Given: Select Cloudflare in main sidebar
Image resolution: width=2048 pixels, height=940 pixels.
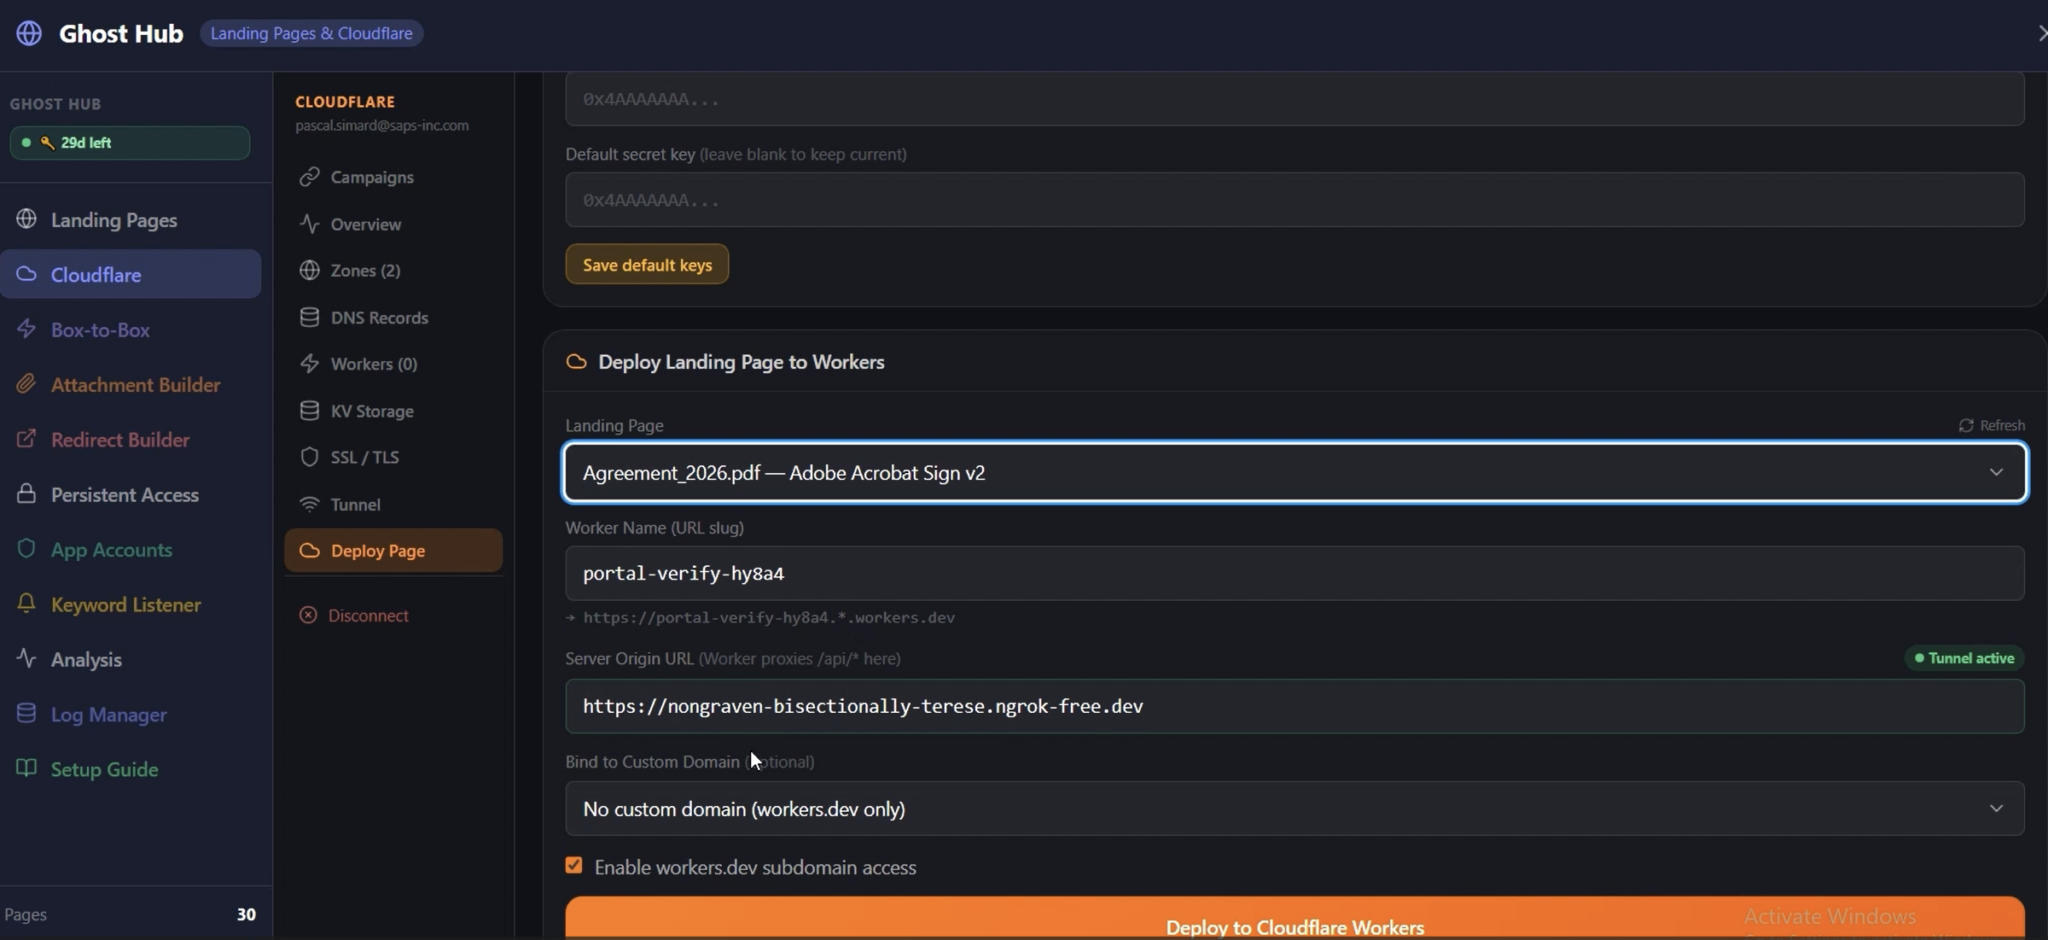Looking at the screenshot, I should click(130, 274).
